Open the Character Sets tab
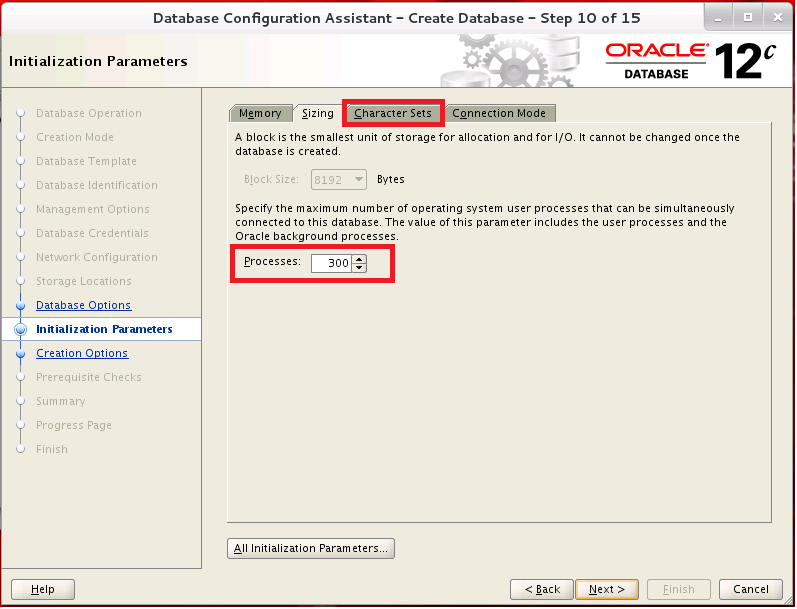The height and width of the screenshot is (609, 797). coord(393,113)
